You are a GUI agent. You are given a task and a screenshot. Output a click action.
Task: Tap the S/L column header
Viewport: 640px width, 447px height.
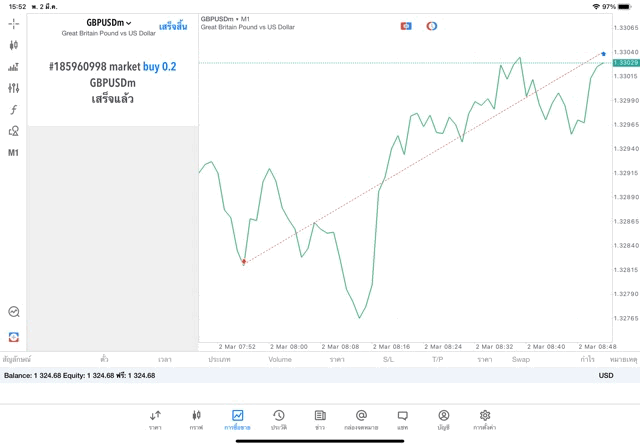pyautogui.click(x=389, y=360)
